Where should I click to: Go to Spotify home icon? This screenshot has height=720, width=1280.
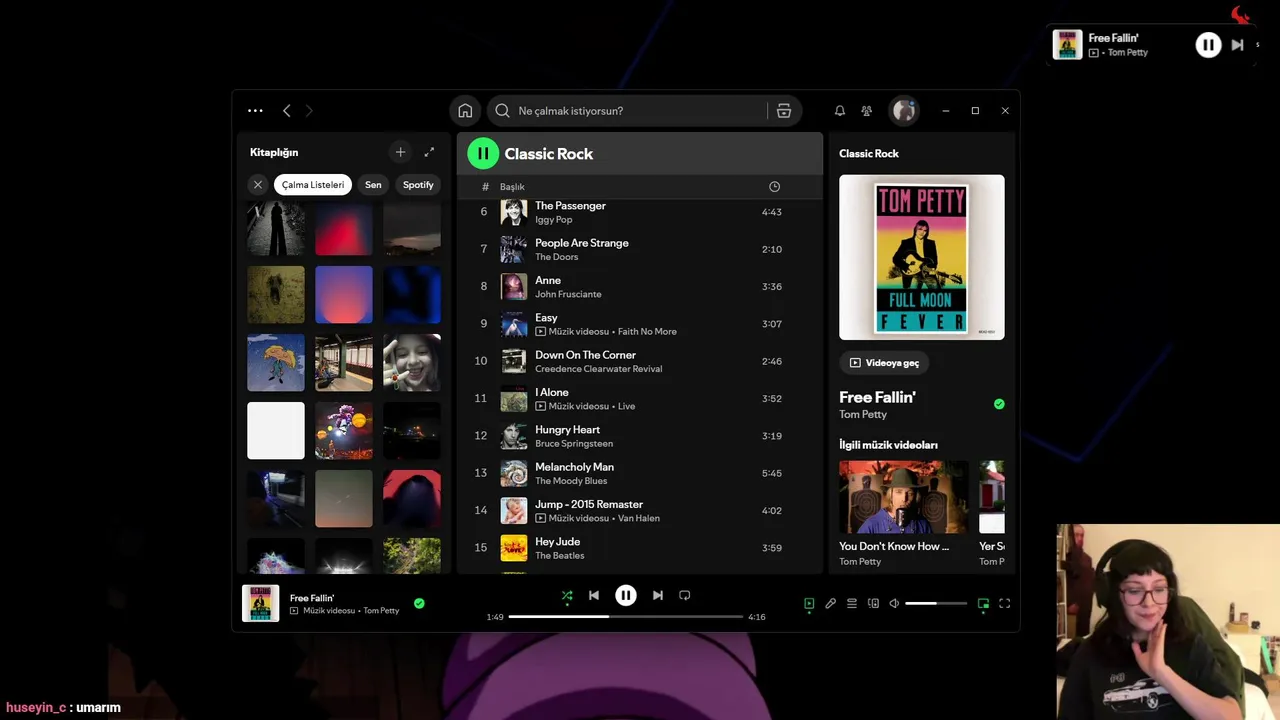(465, 111)
